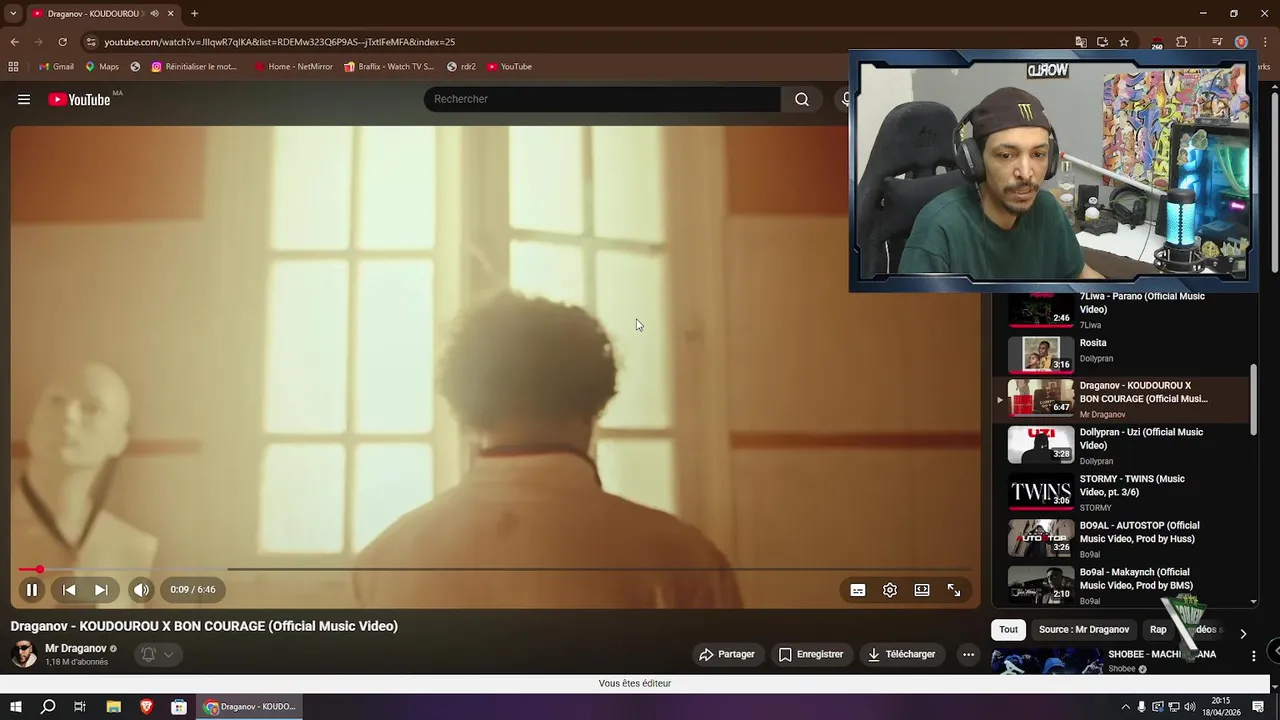Install or cast icon in address bar
Image resolution: width=1280 pixels, height=720 pixels.
point(1102,42)
